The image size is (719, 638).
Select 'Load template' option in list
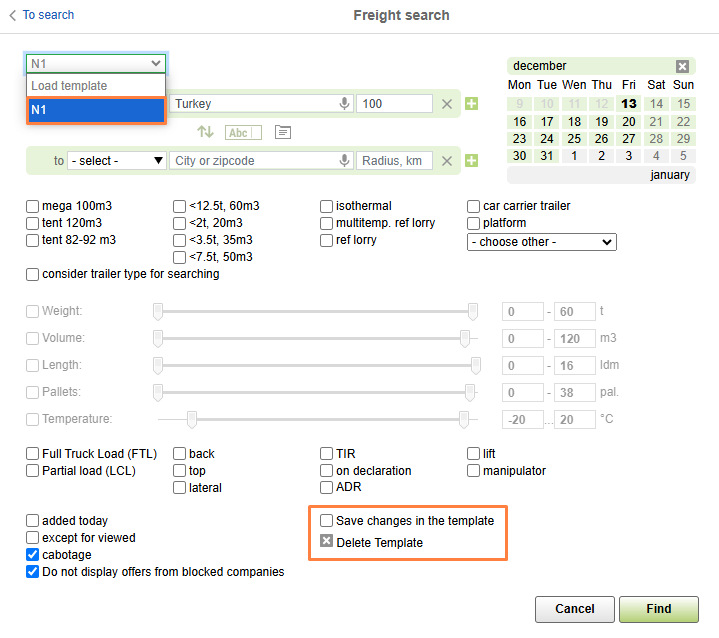[96, 86]
